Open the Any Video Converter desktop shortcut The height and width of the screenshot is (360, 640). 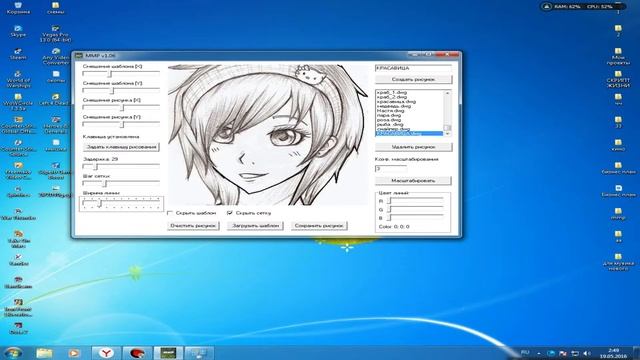(56, 56)
